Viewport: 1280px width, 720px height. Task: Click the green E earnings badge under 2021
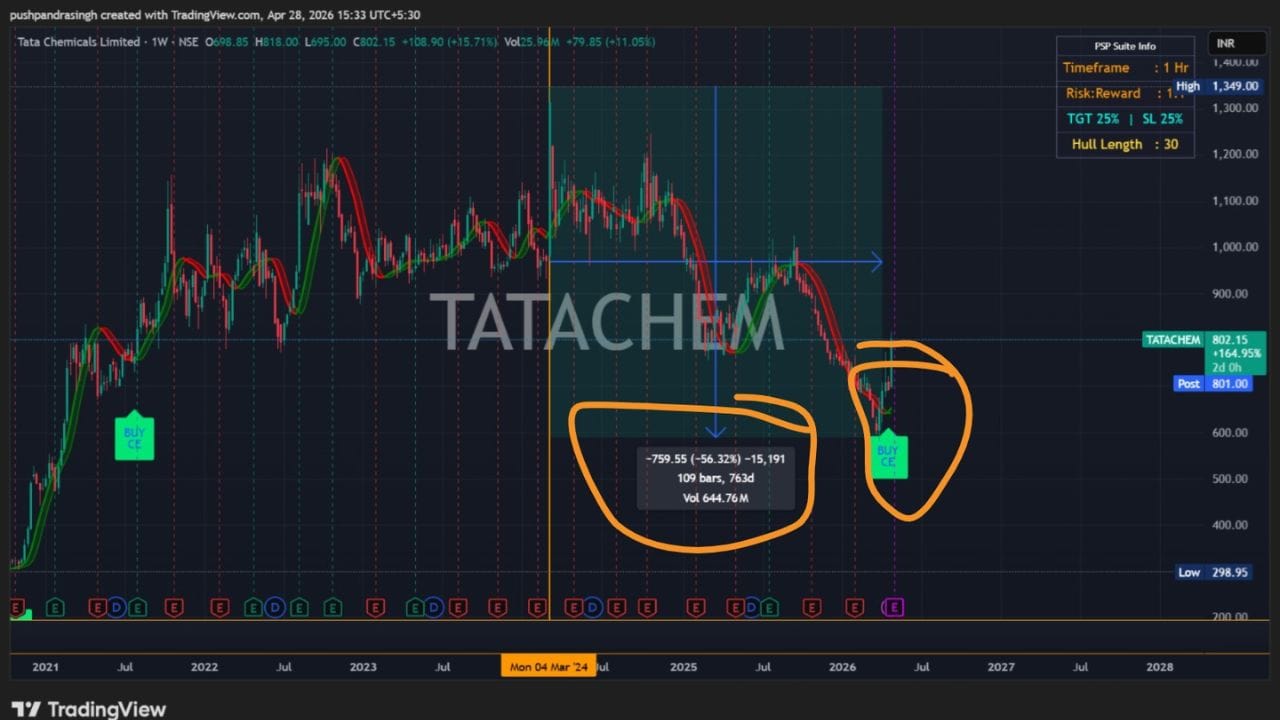pos(55,607)
